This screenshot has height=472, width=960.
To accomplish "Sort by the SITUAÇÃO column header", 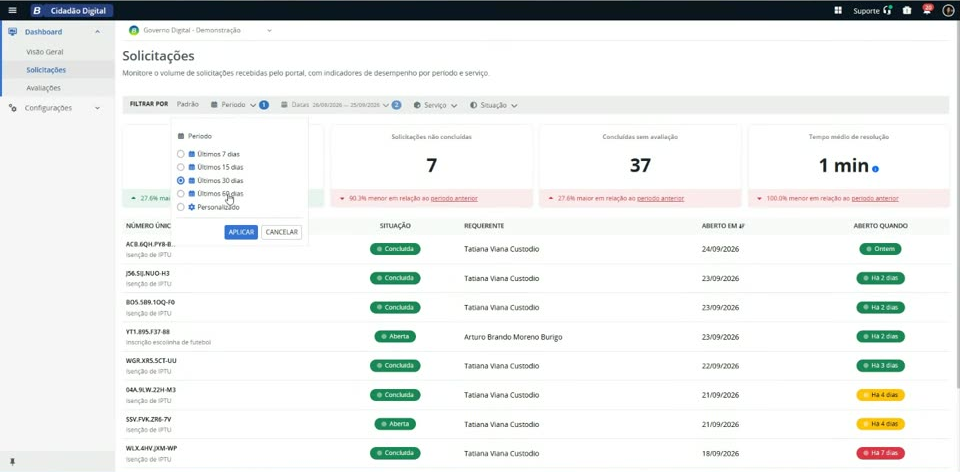I will click(x=395, y=226).
